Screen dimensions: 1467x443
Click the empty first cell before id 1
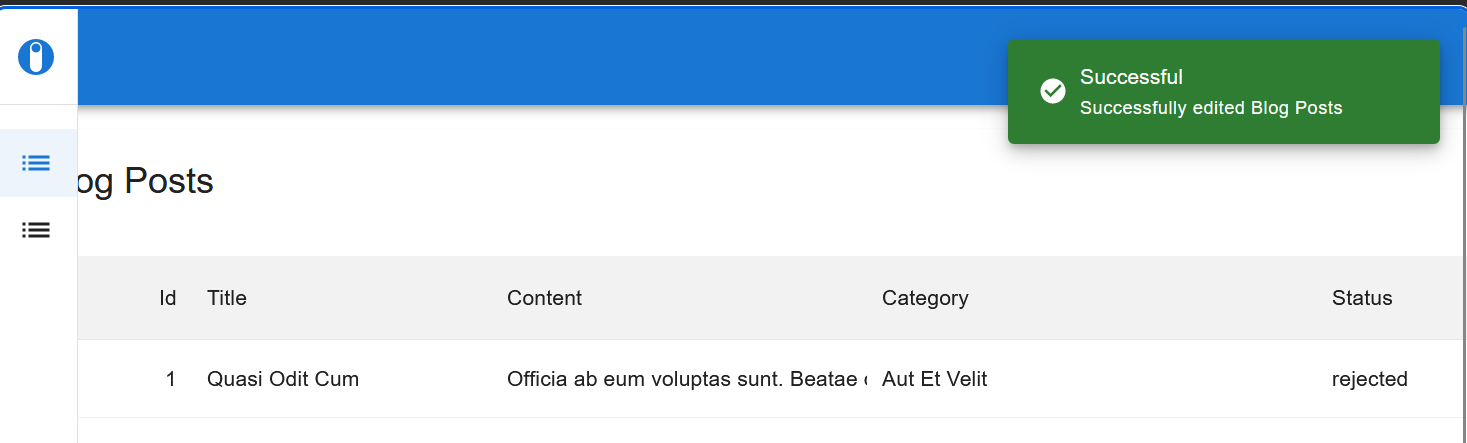pos(113,379)
